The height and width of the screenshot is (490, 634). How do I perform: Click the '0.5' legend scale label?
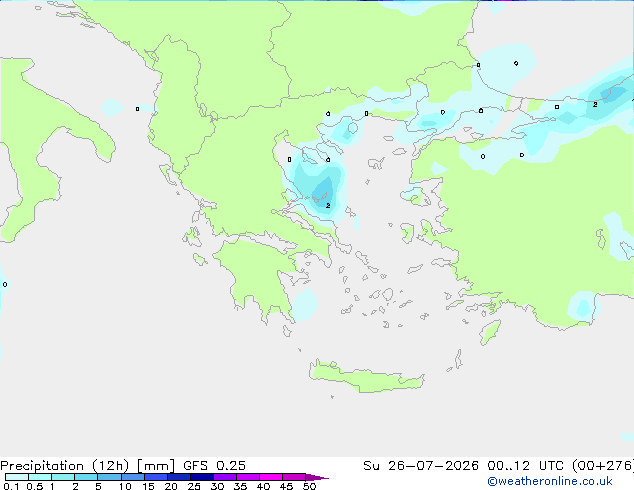point(35,486)
